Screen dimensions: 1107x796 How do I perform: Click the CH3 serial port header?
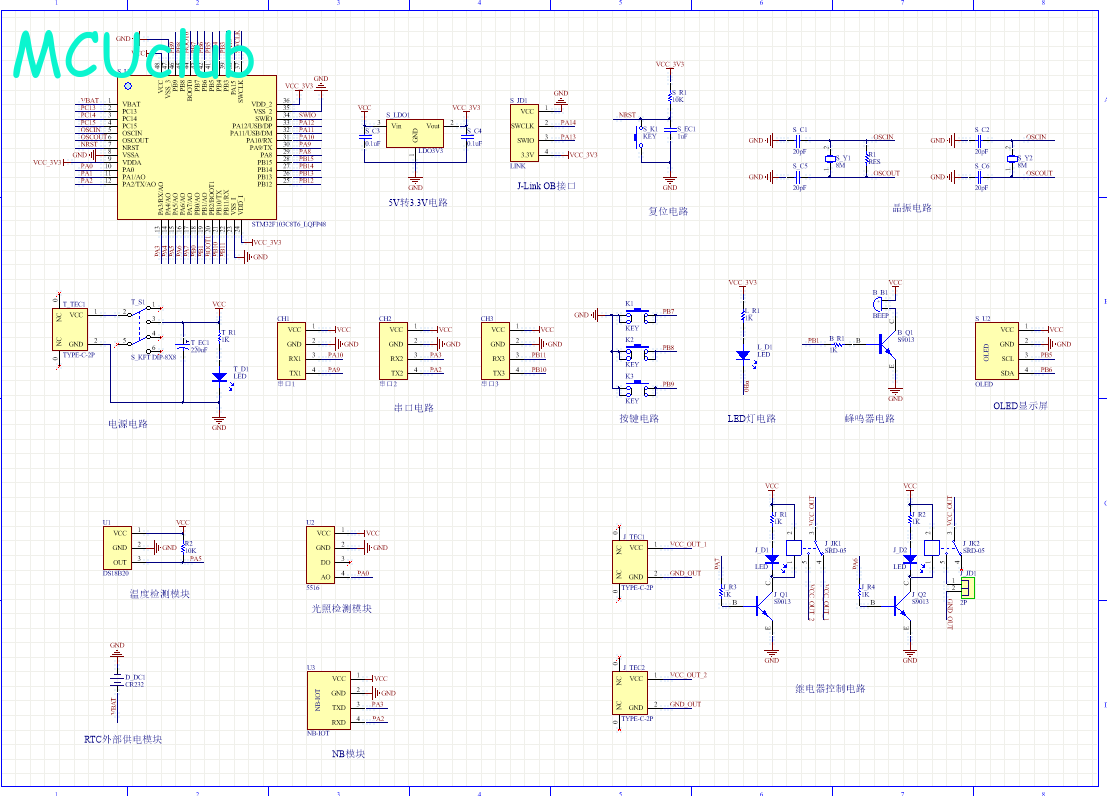click(495, 351)
